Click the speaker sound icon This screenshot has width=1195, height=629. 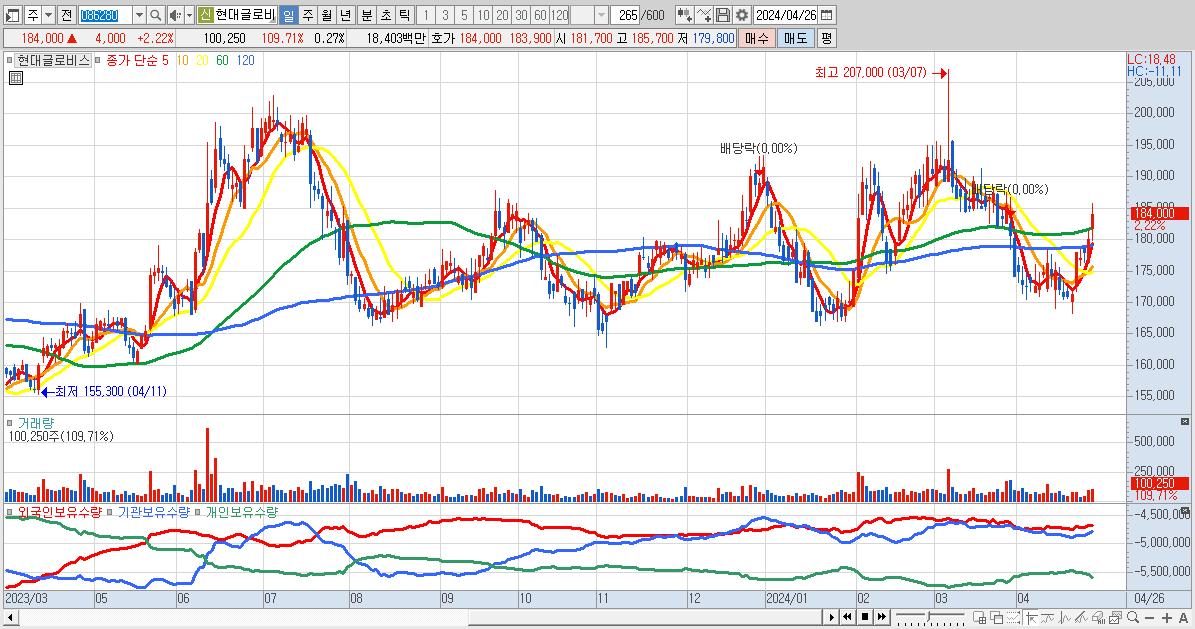(175, 15)
